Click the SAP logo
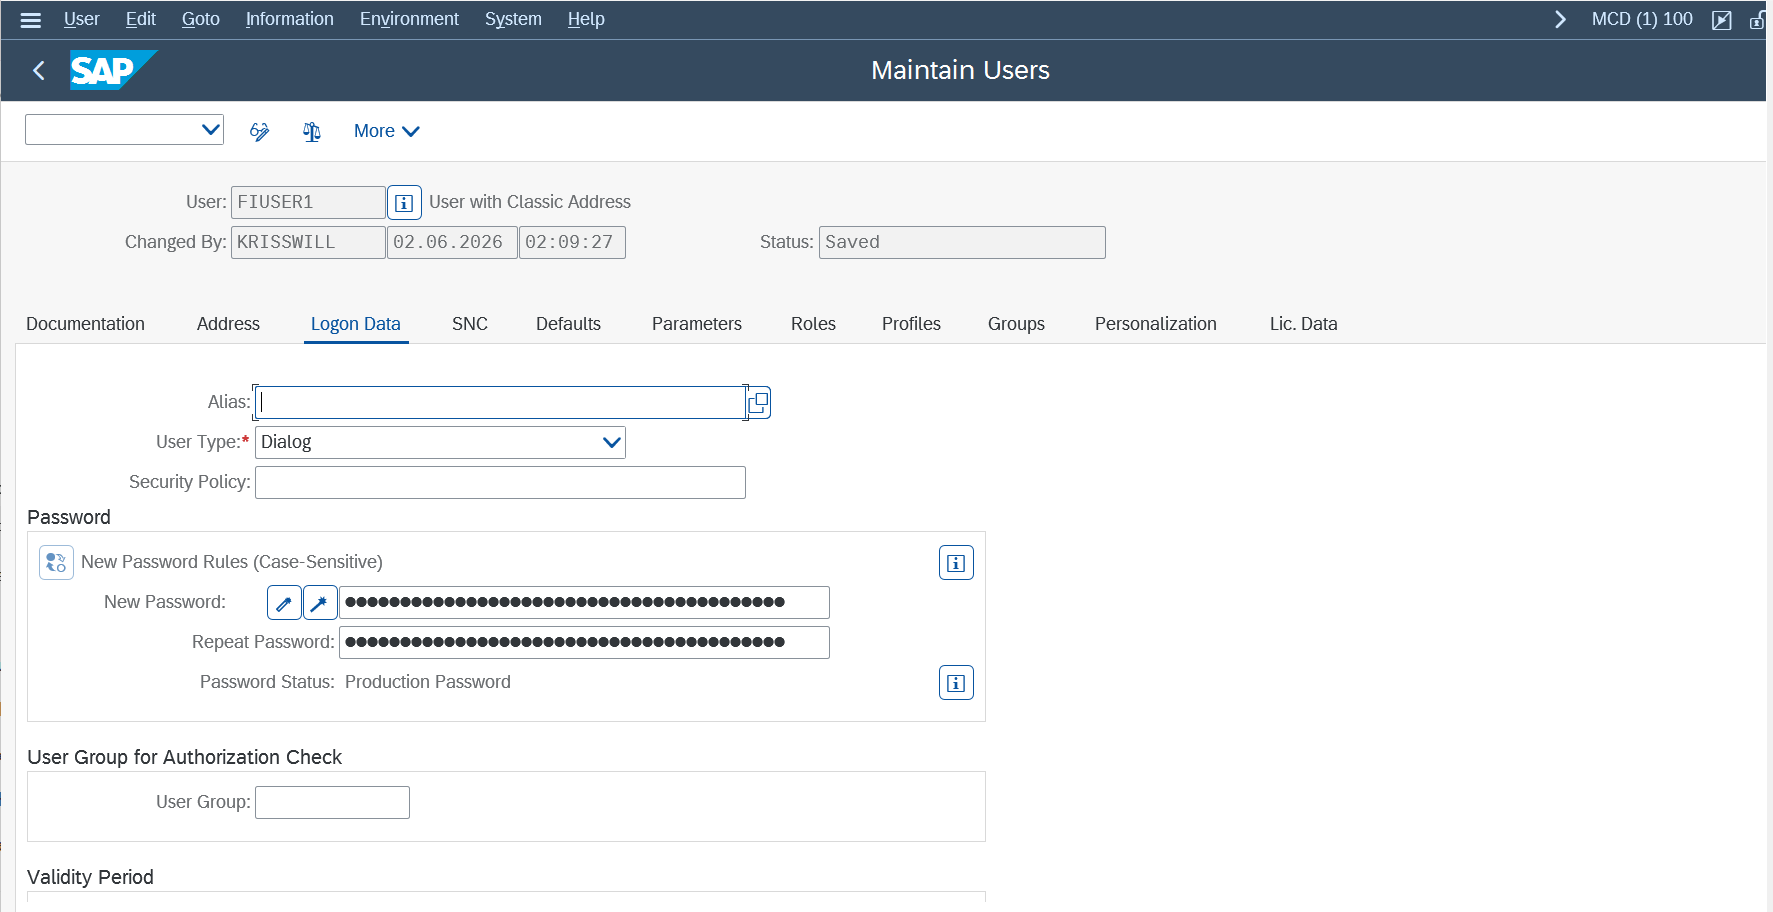 point(112,70)
